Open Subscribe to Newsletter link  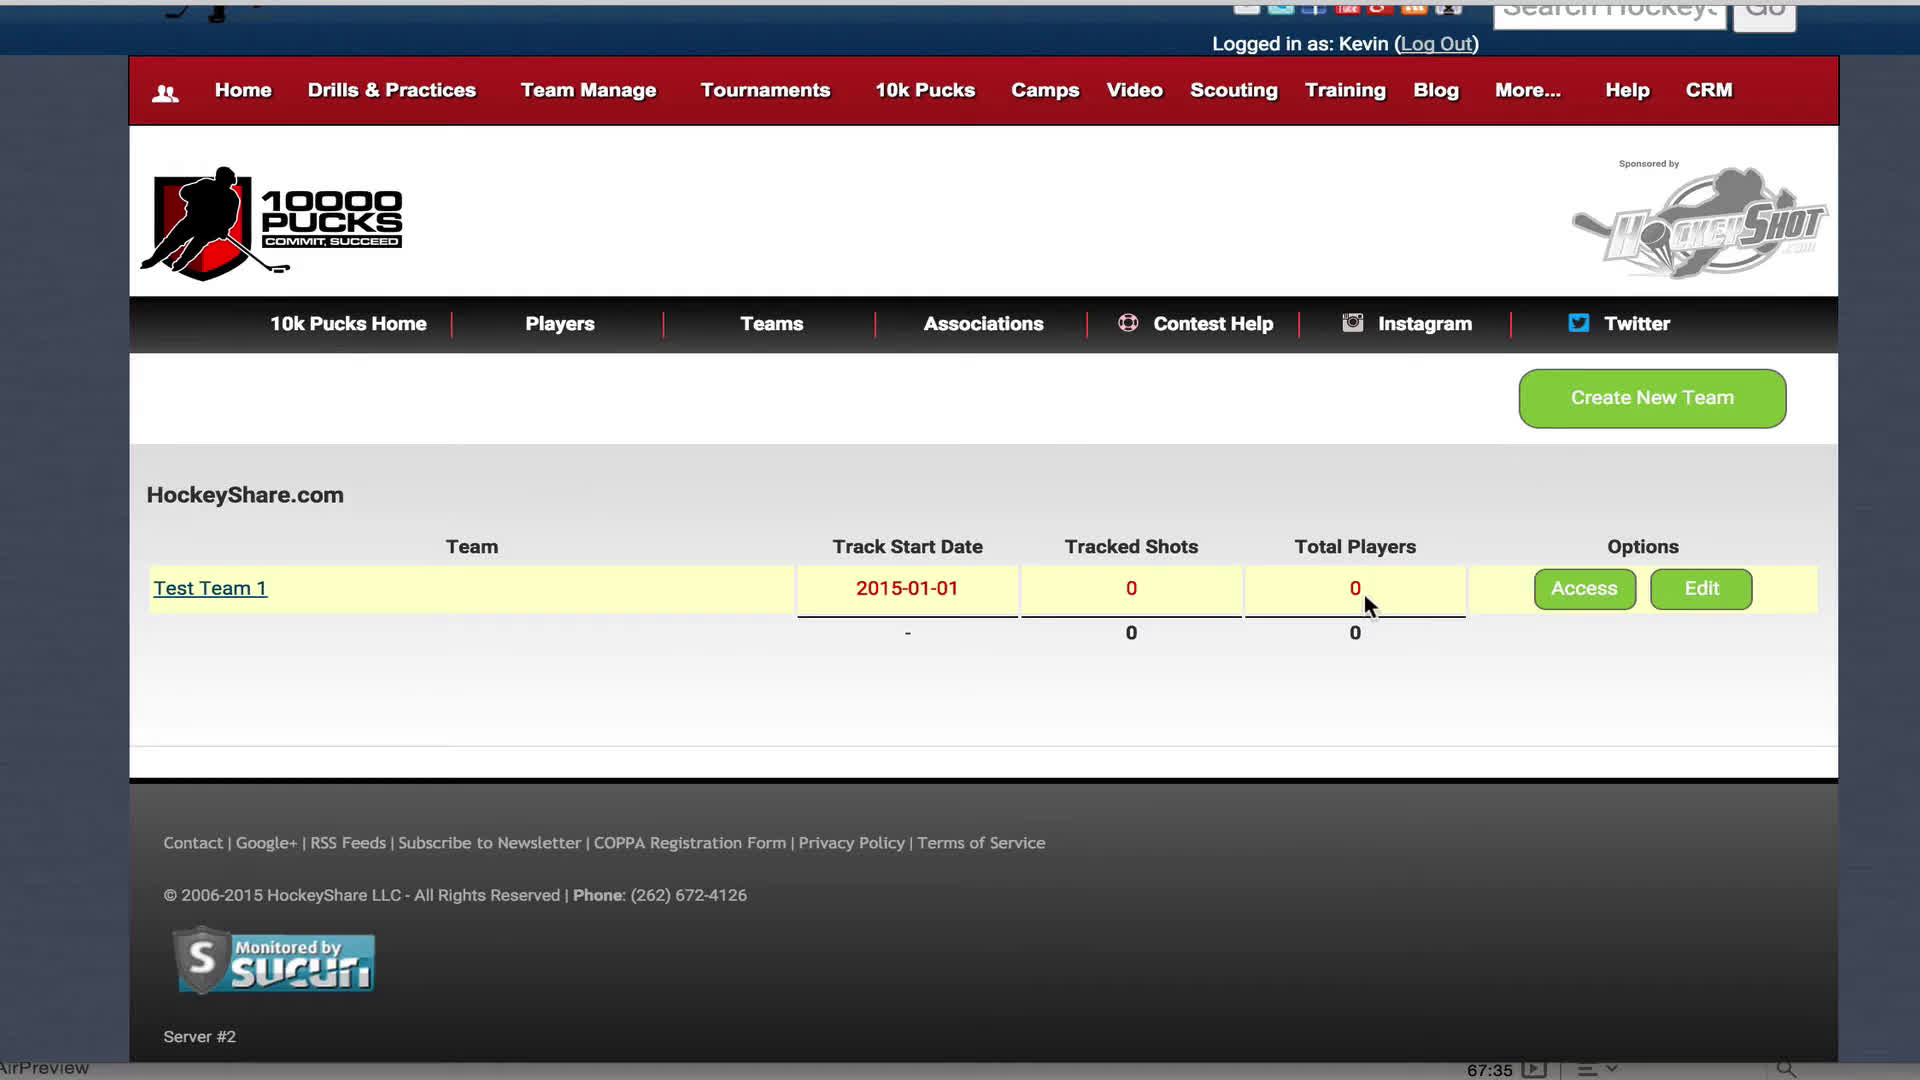[x=489, y=843]
